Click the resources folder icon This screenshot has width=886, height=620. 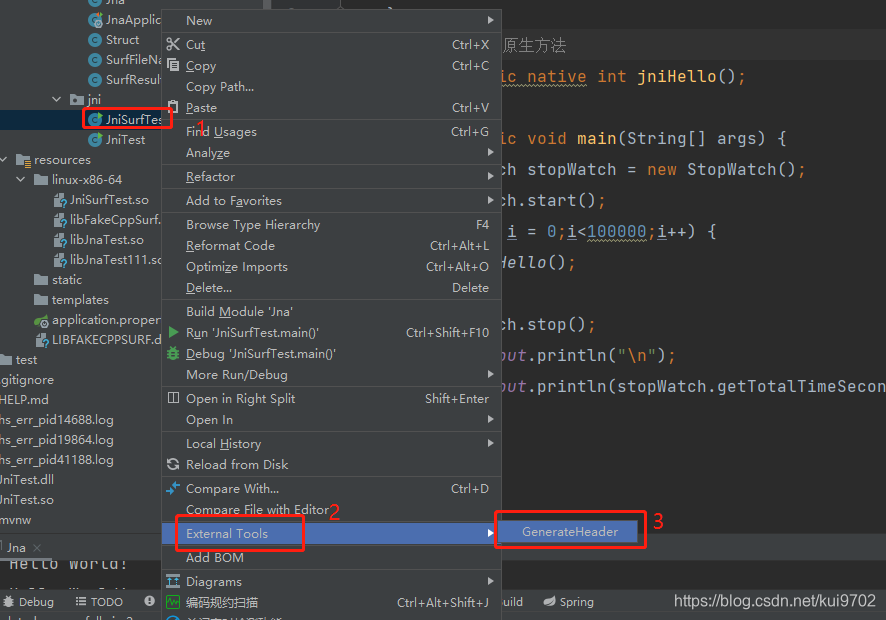[x=23, y=161]
